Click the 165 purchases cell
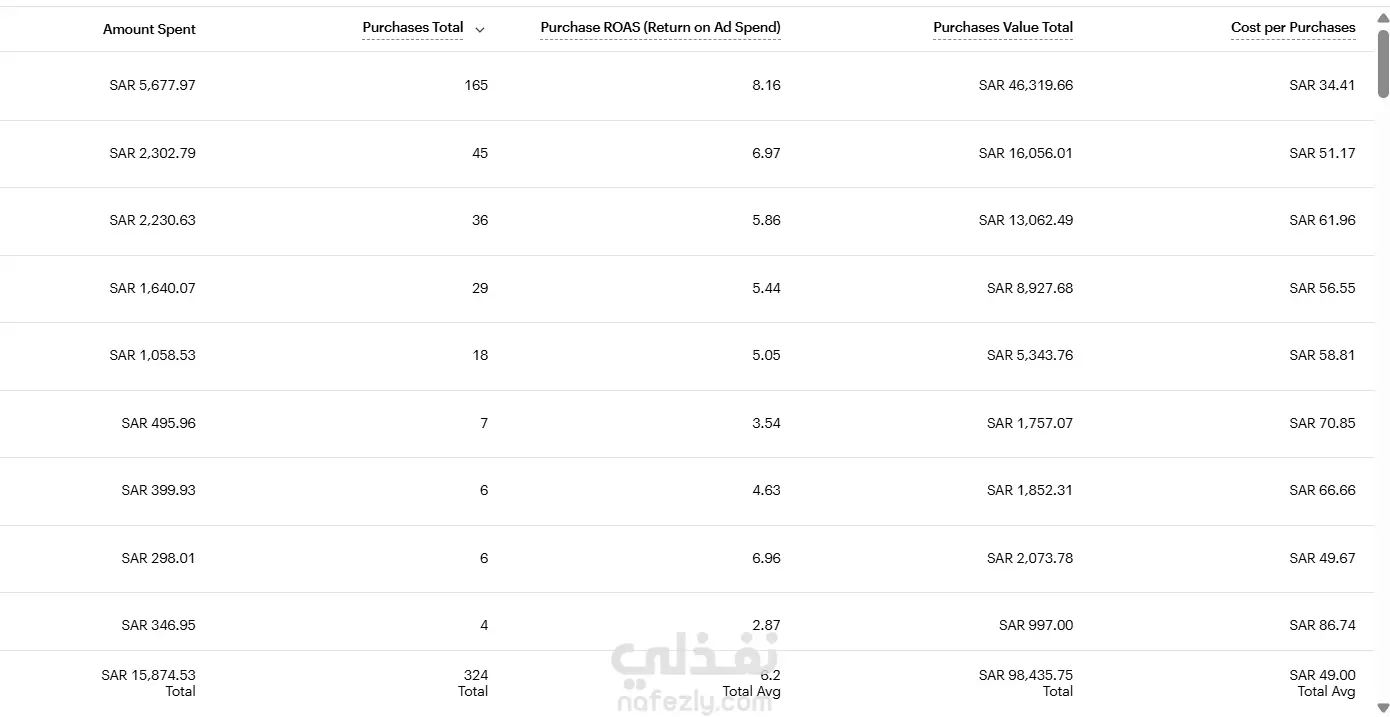 coord(476,85)
